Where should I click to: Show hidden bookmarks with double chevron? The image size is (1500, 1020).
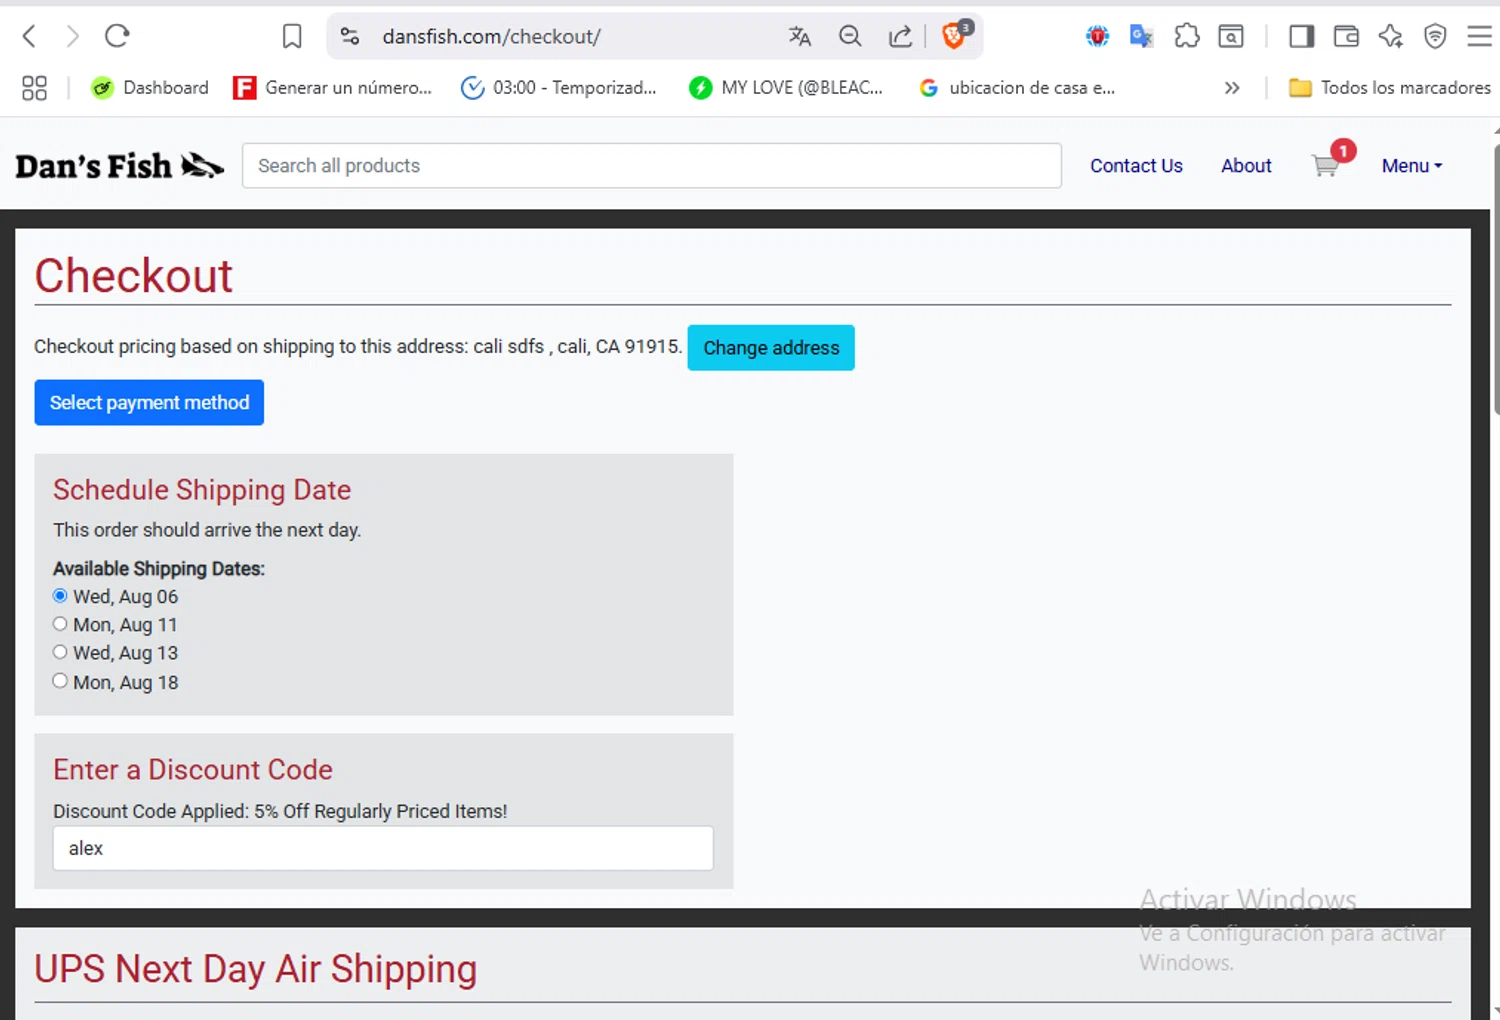click(x=1232, y=88)
